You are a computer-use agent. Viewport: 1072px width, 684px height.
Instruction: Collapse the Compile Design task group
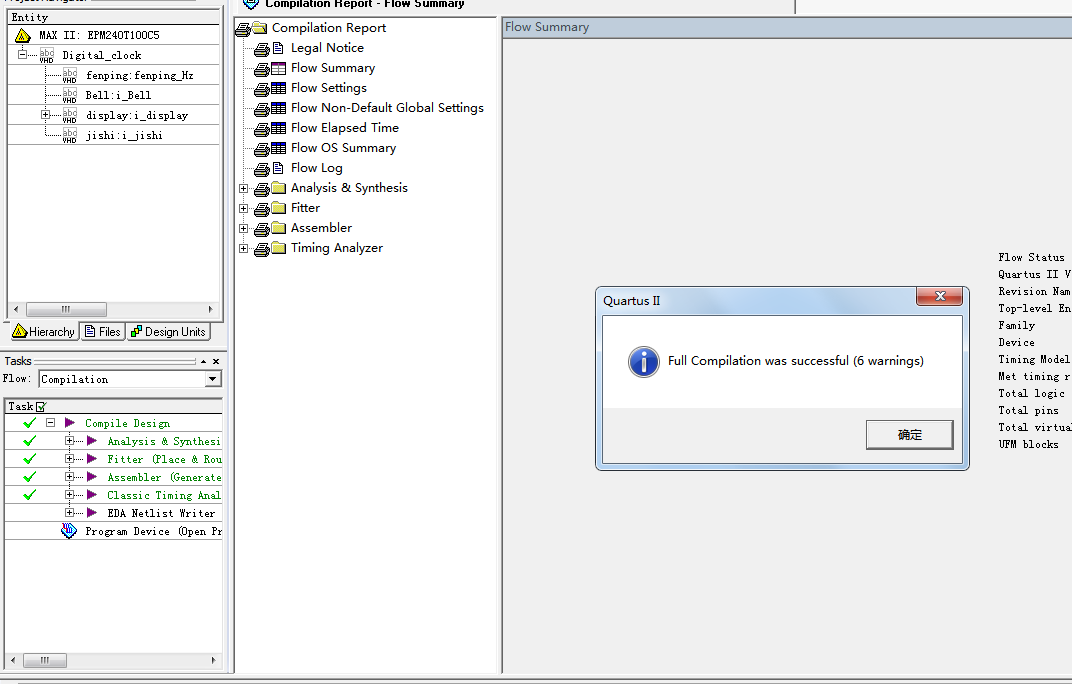click(x=51, y=423)
